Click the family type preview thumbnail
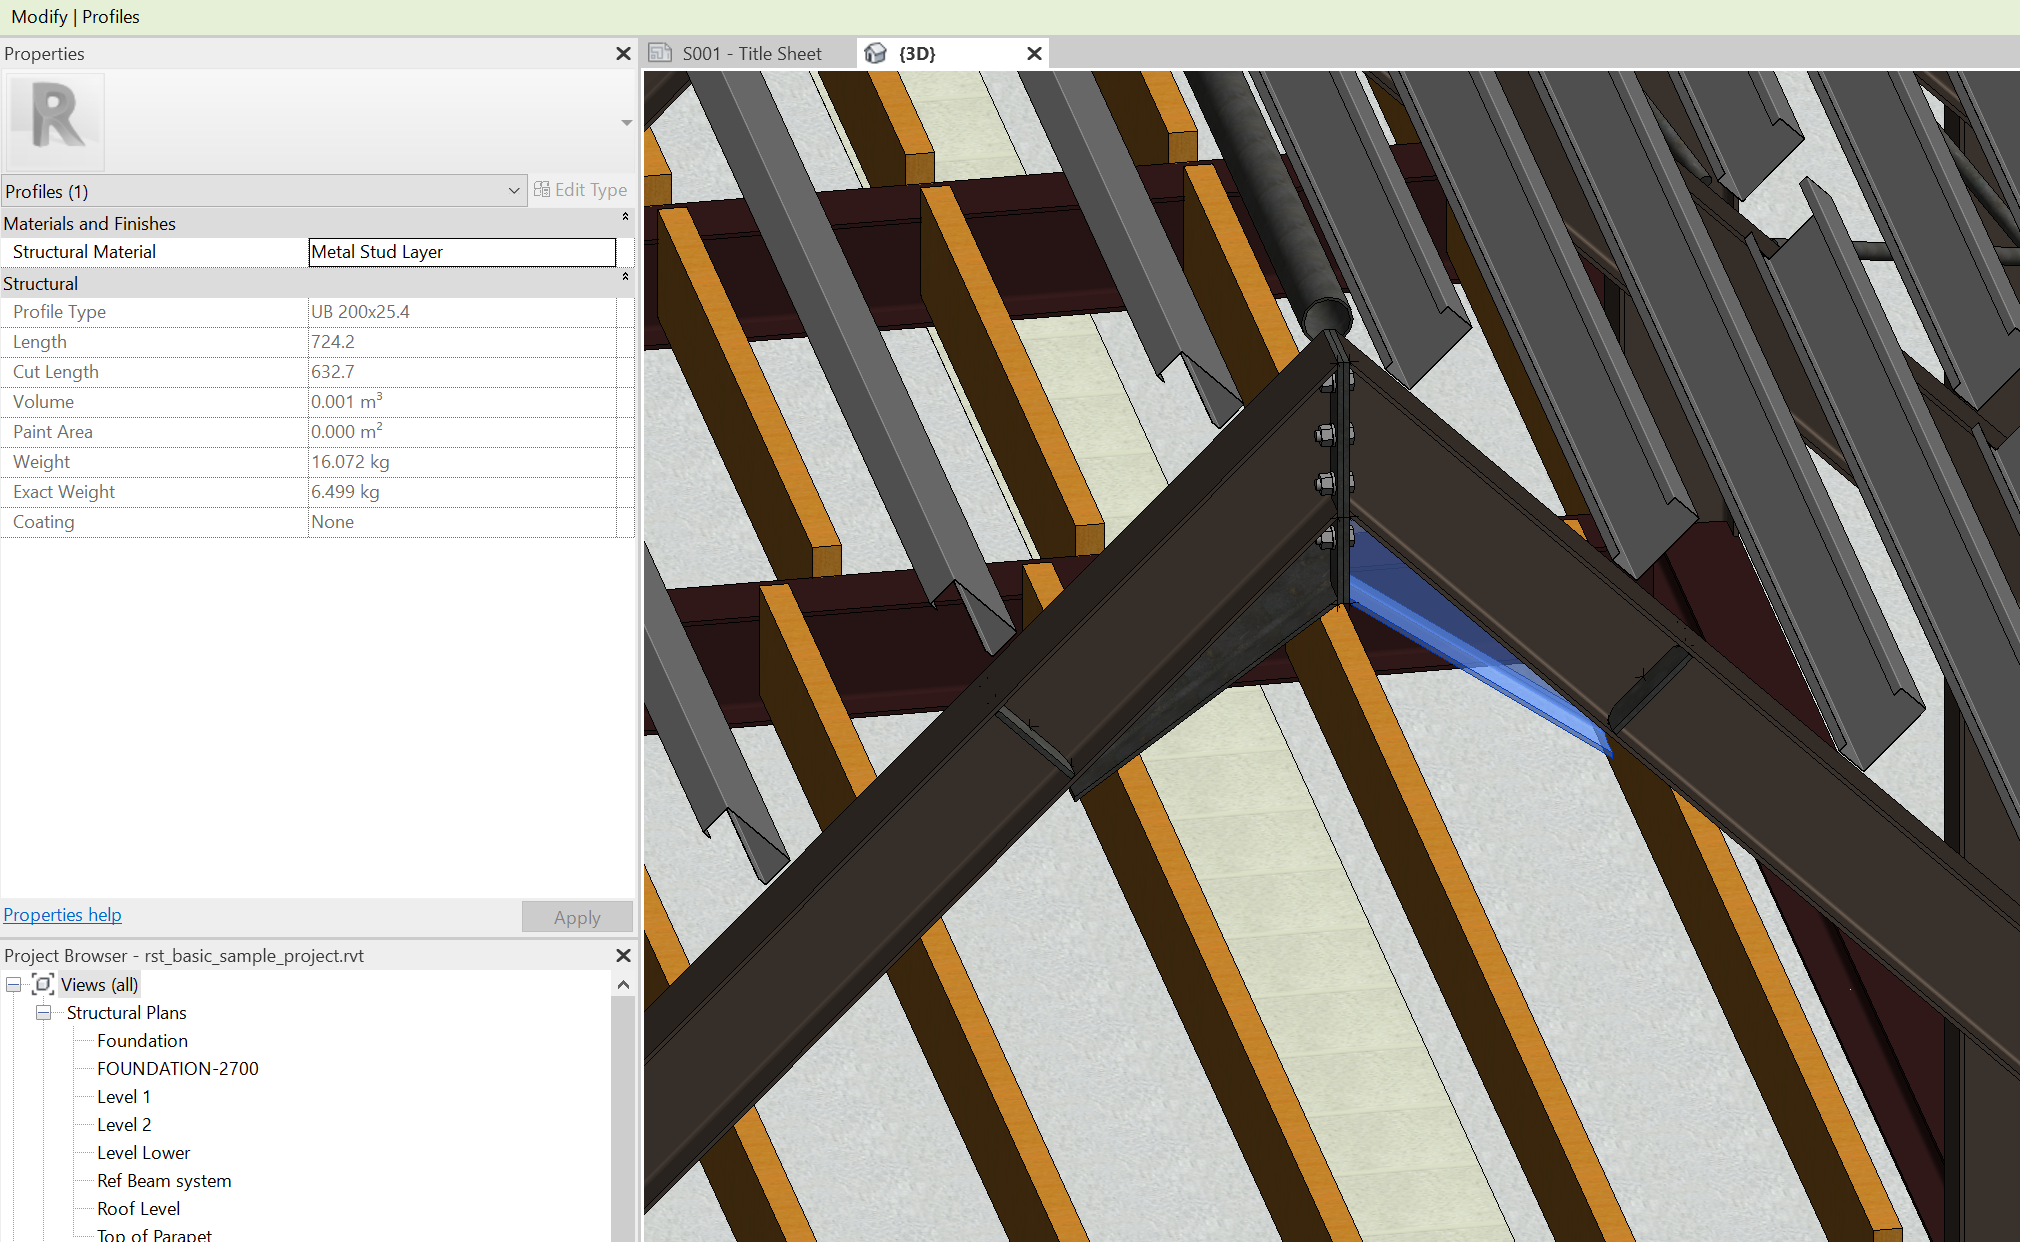Screen dimensions: 2020x1242 [54, 121]
